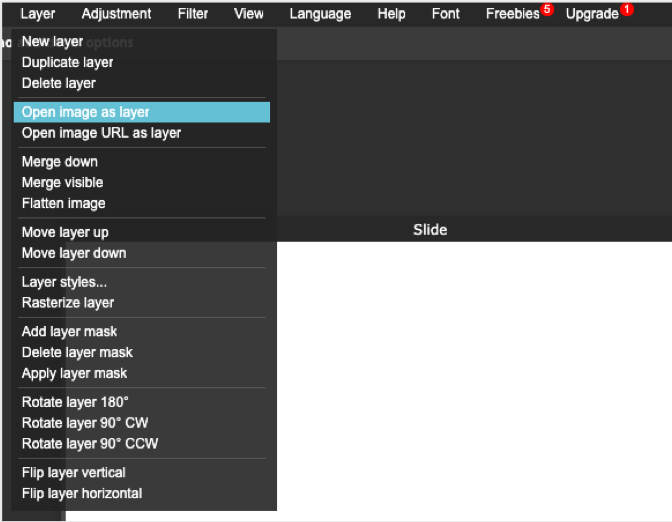
Task: Select Flatten image
Action: [63, 203]
